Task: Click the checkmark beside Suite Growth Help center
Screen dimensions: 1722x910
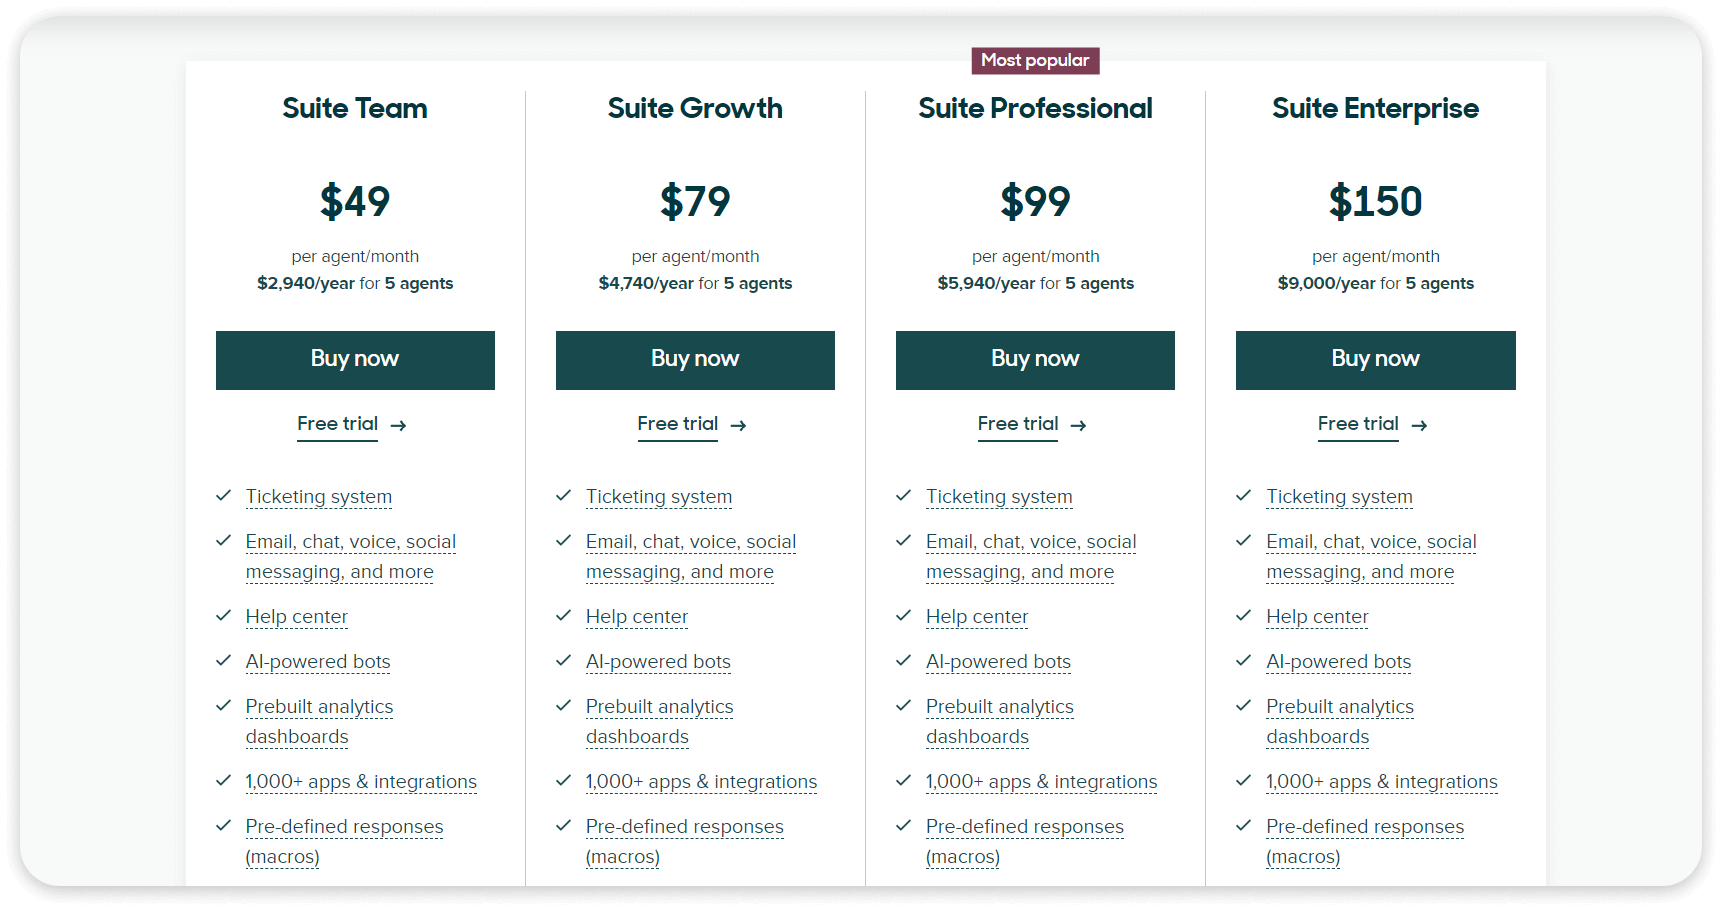Action: 564,616
